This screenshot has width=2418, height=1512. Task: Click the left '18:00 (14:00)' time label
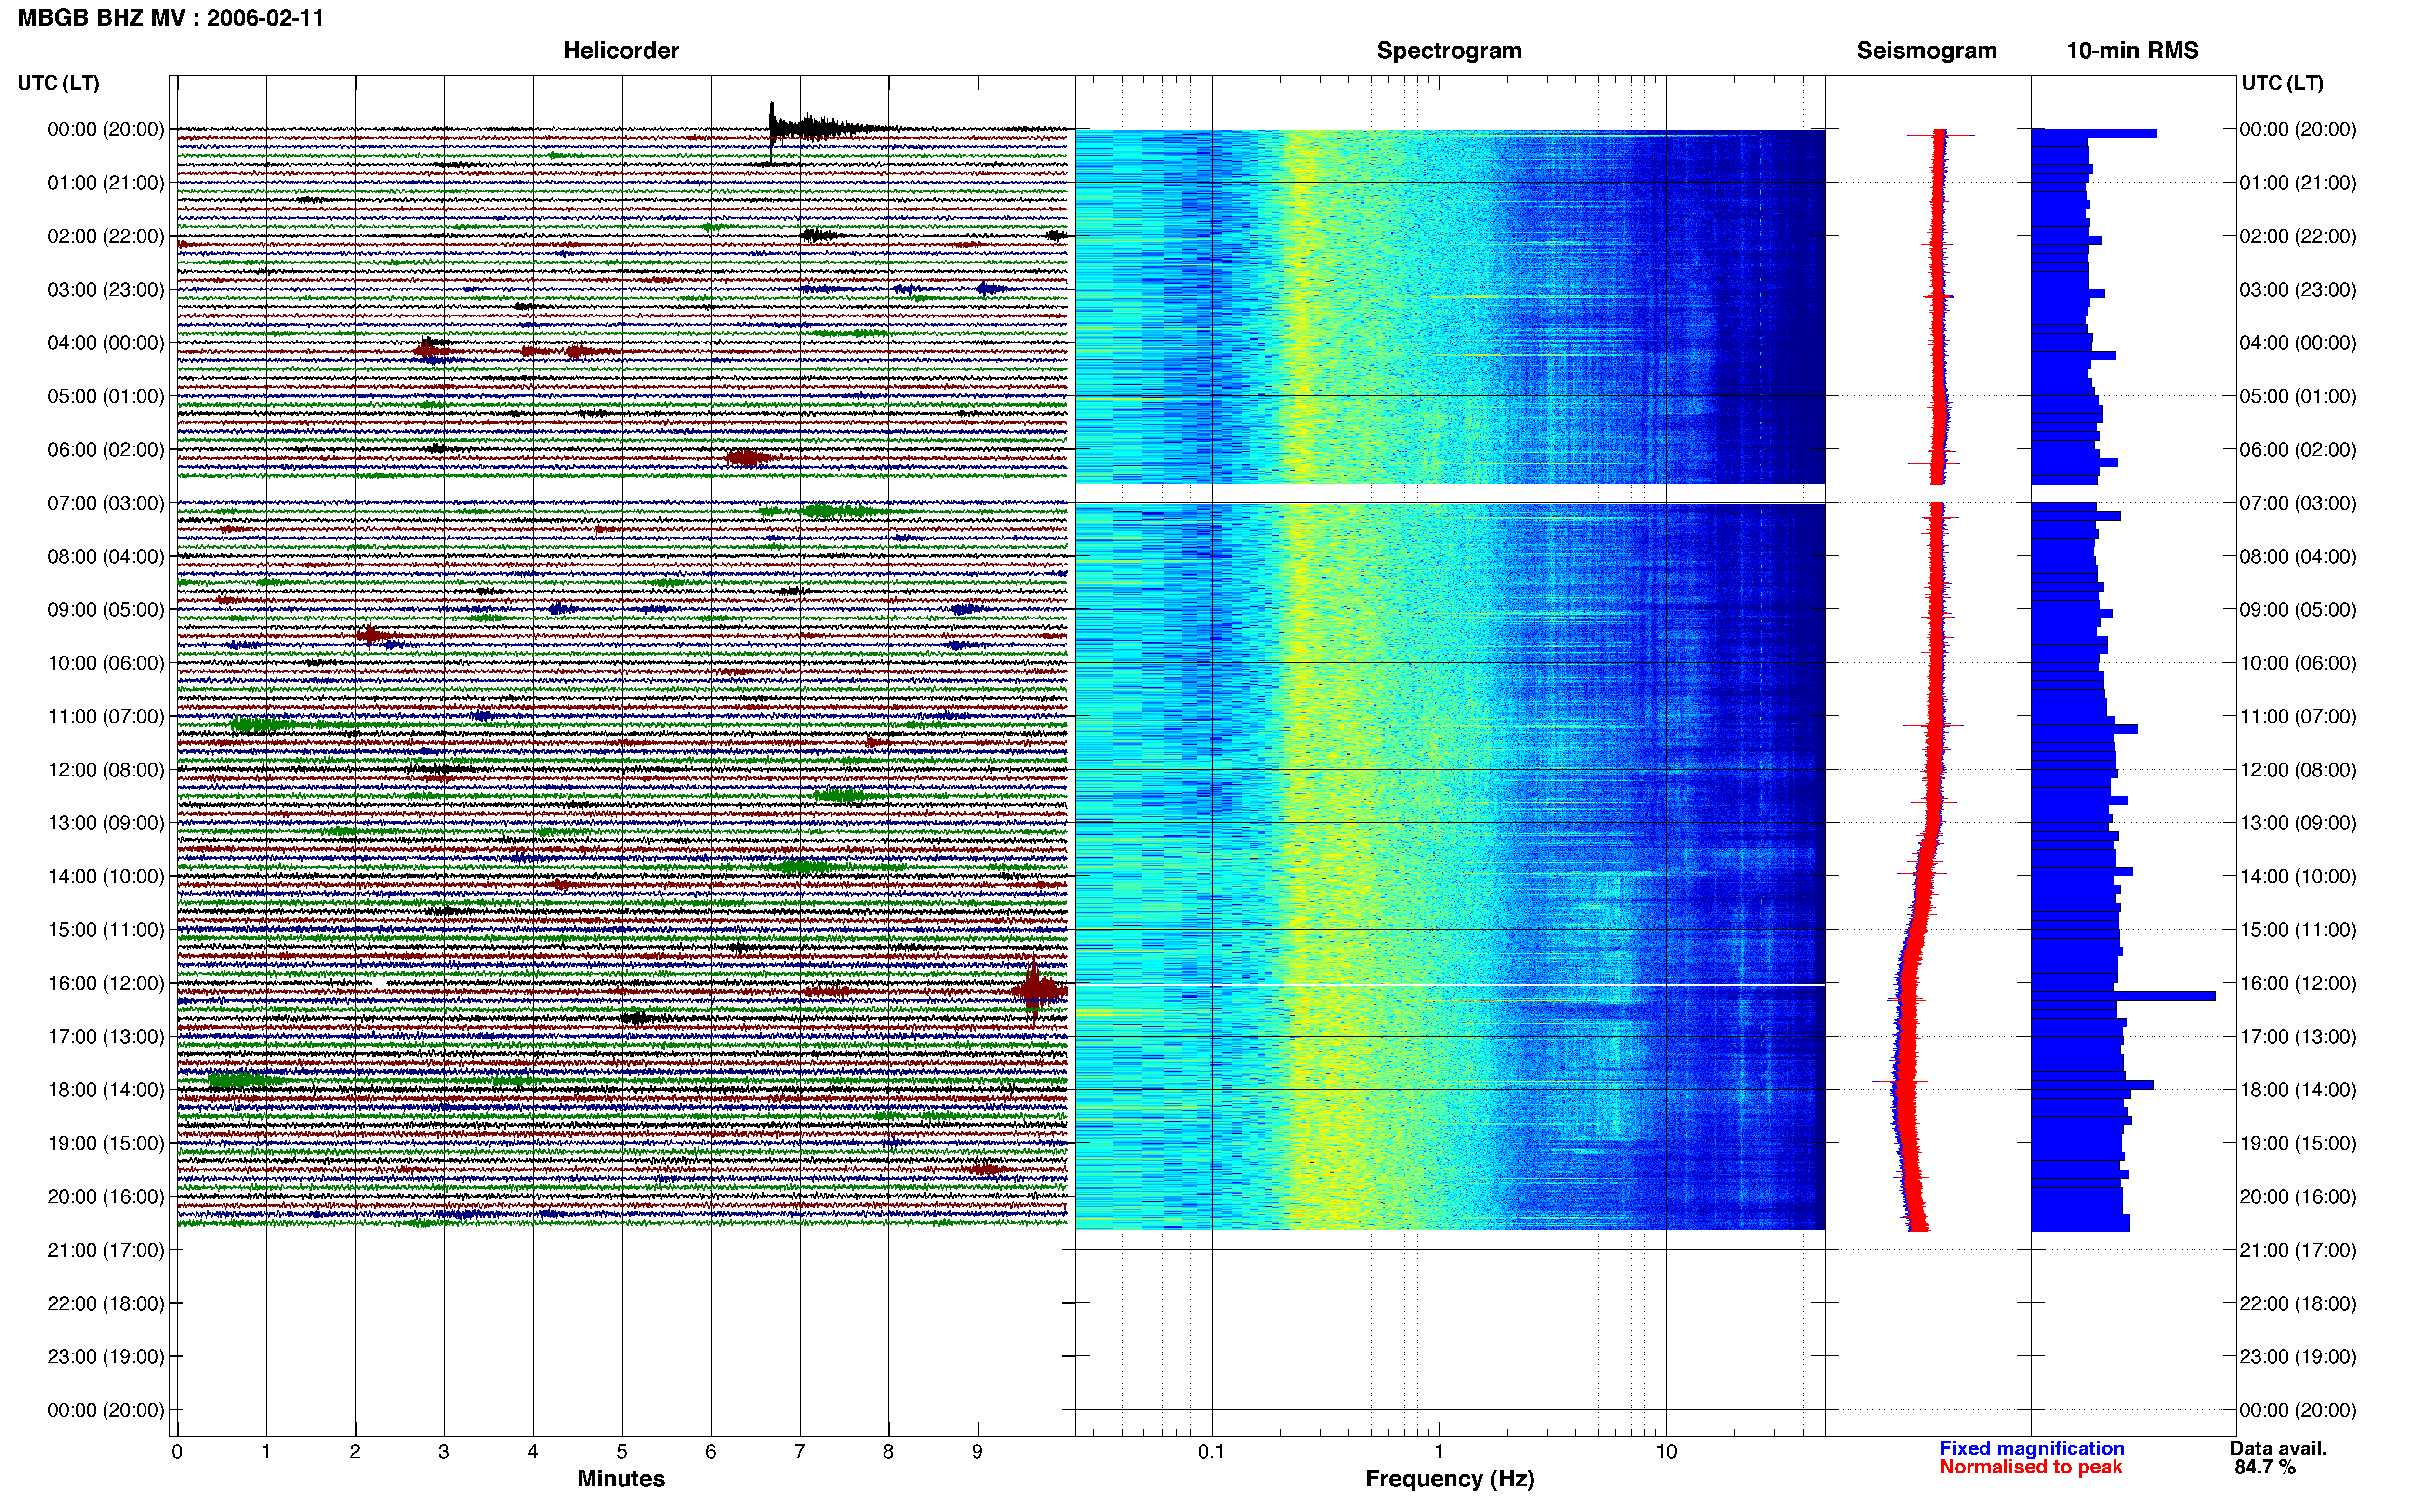point(106,1090)
